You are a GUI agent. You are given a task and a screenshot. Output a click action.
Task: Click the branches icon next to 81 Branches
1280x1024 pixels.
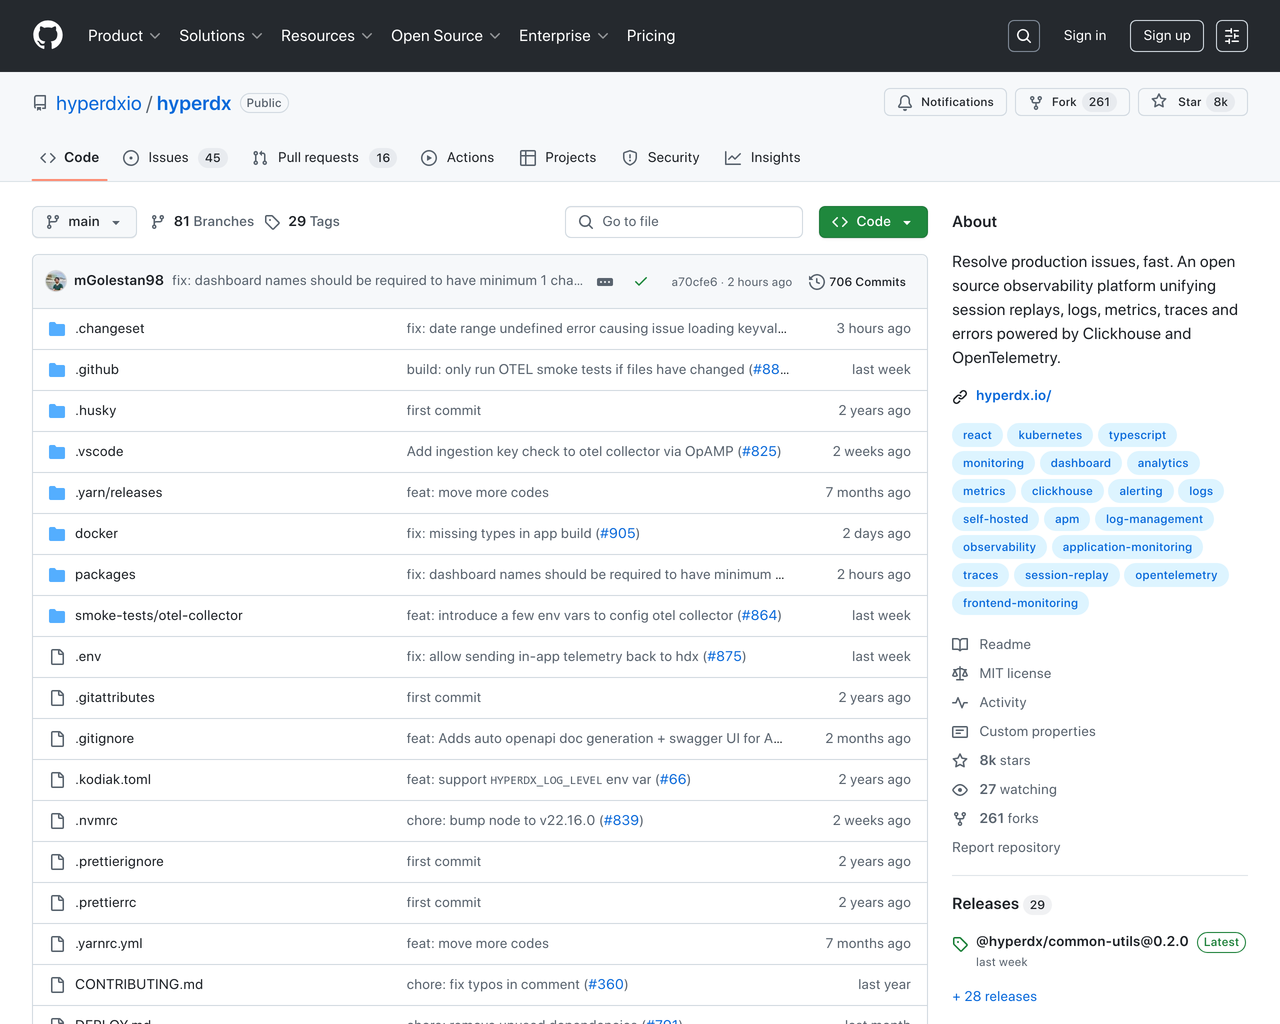point(158,222)
